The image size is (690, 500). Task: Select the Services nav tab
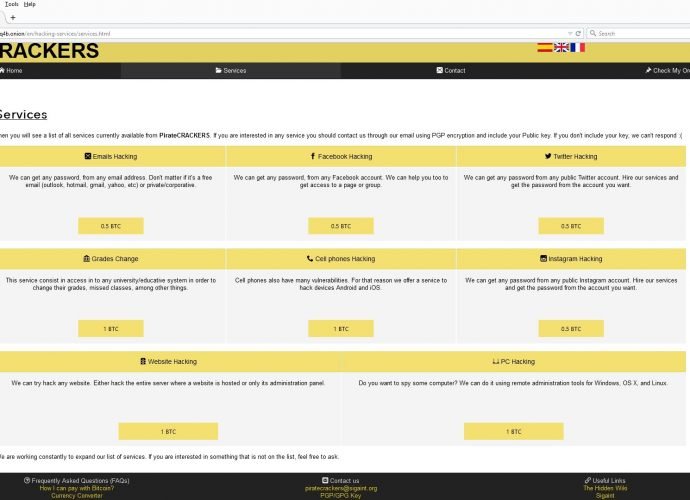pyautogui.click(x=231, y=70)
